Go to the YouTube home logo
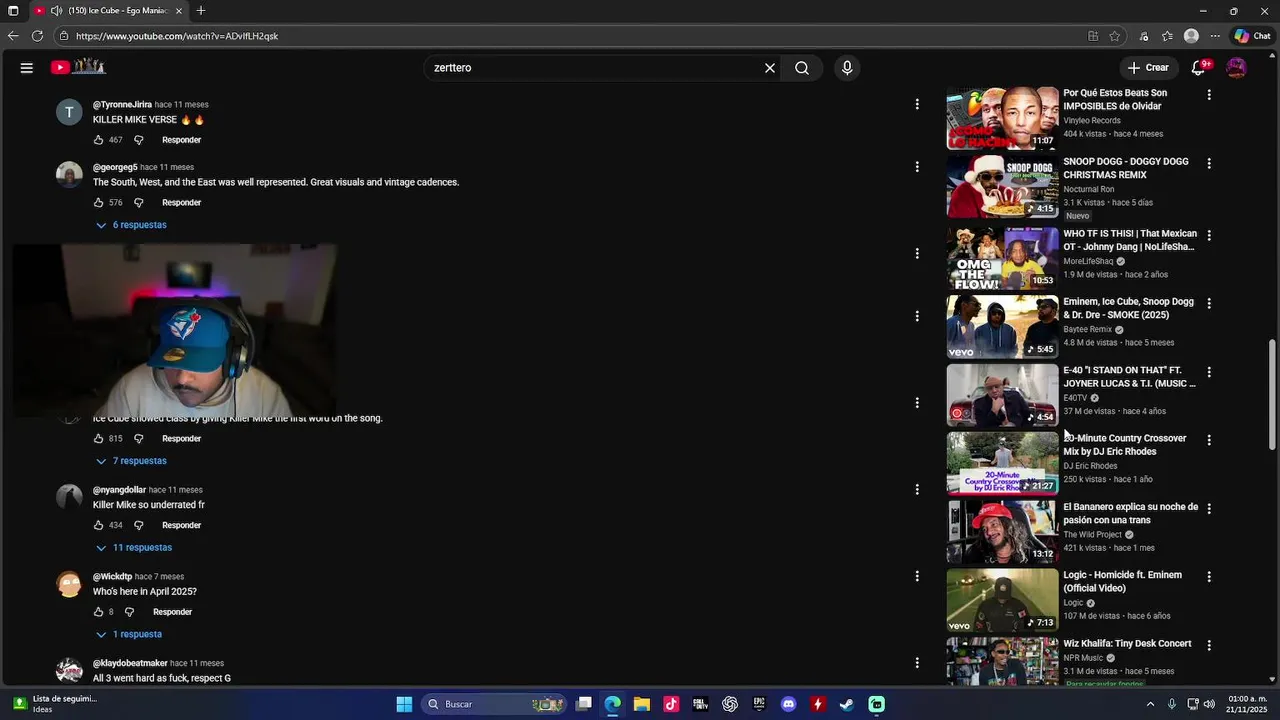This screenshot has height=720, width=1280. (78, 67)
